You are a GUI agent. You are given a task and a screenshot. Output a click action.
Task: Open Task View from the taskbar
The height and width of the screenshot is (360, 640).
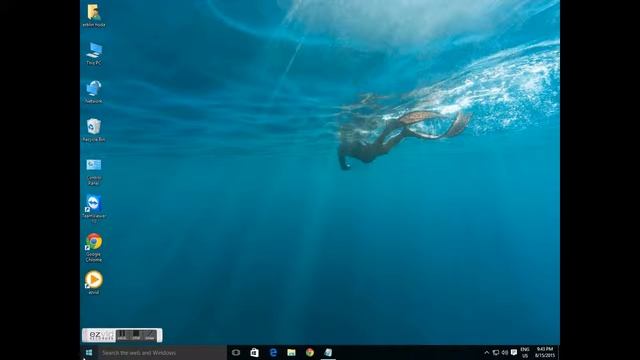[236, 353]
